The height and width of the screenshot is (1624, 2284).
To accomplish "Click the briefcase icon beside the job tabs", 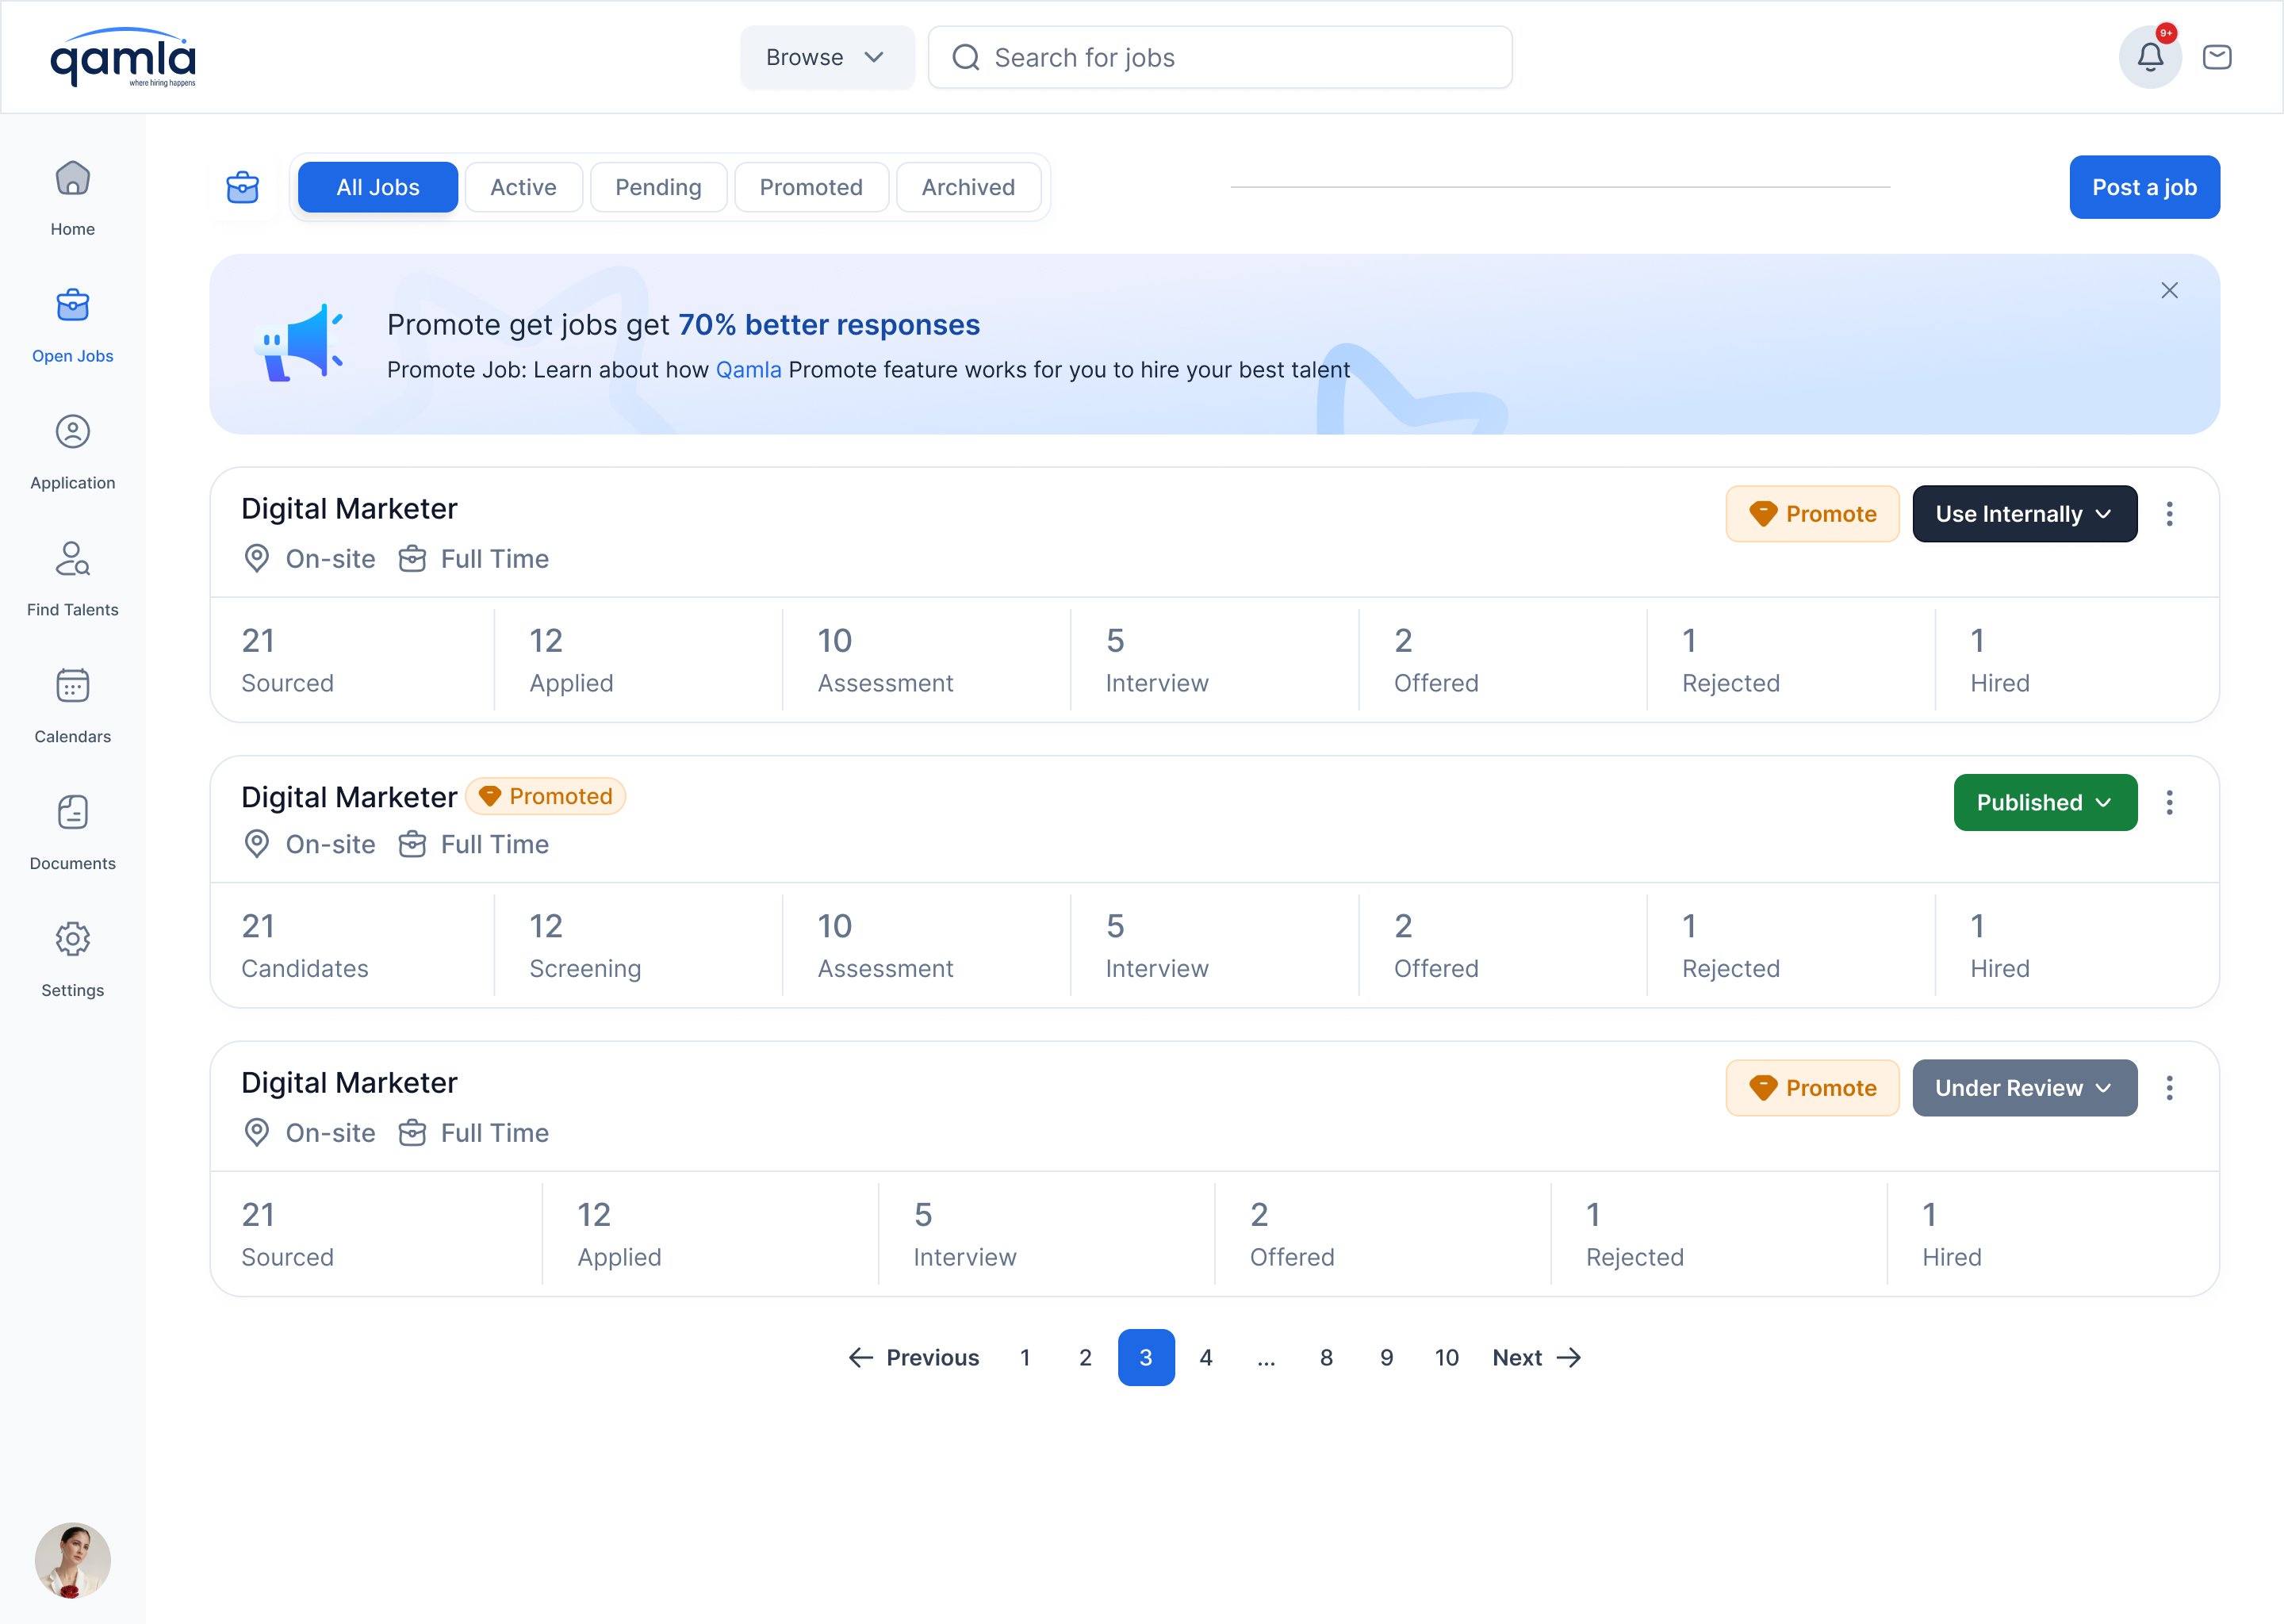I will pos(243,186).
